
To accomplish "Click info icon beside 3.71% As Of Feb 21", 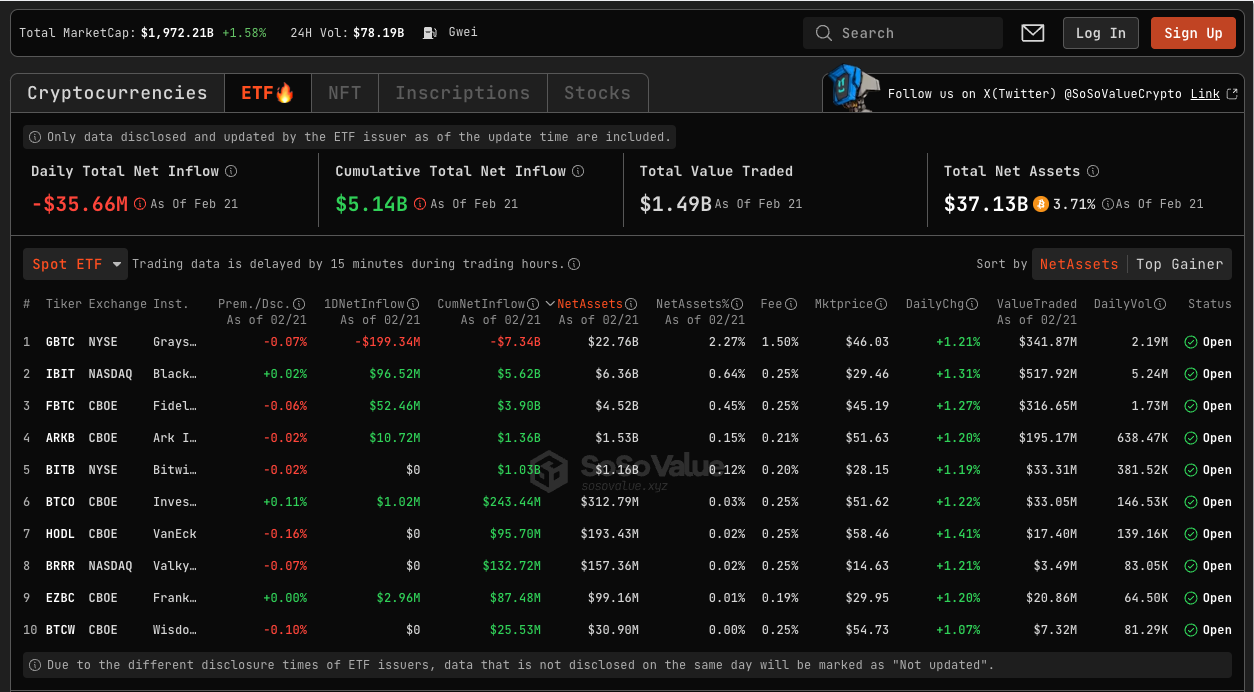I will click(x=1107, y=204).
